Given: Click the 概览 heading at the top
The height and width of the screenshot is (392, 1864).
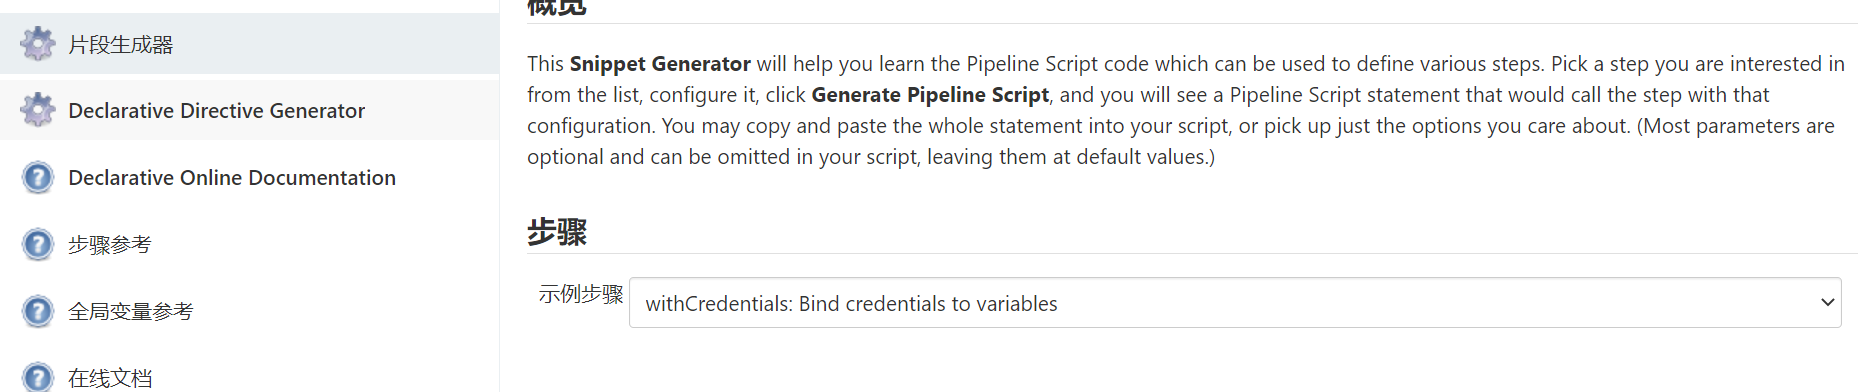Looking at the screenshot, I should 557,7.
